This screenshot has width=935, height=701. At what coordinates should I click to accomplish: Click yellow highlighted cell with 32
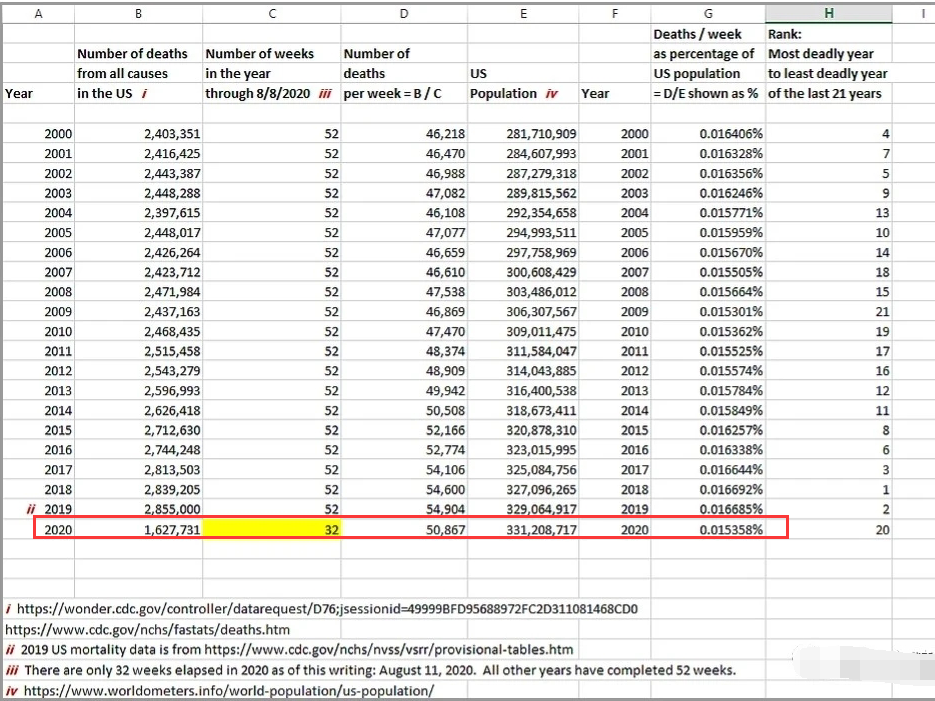click(271, 529)
